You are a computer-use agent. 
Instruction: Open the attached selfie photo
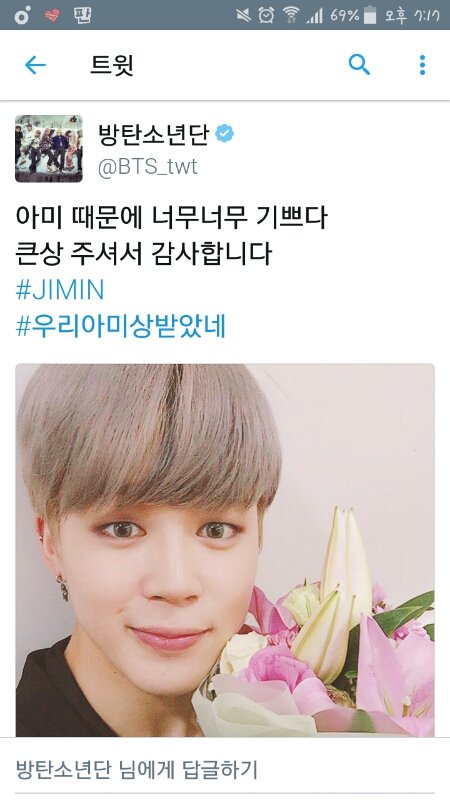225,550
